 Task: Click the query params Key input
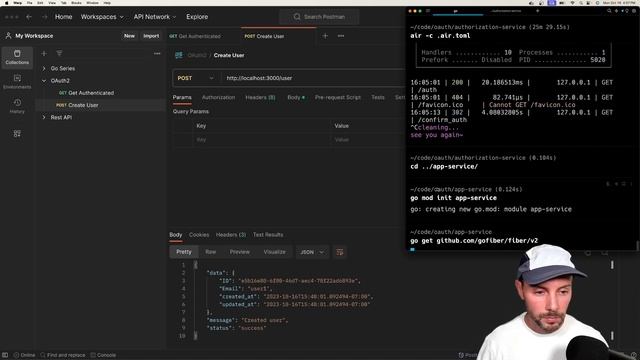(261, 140)
